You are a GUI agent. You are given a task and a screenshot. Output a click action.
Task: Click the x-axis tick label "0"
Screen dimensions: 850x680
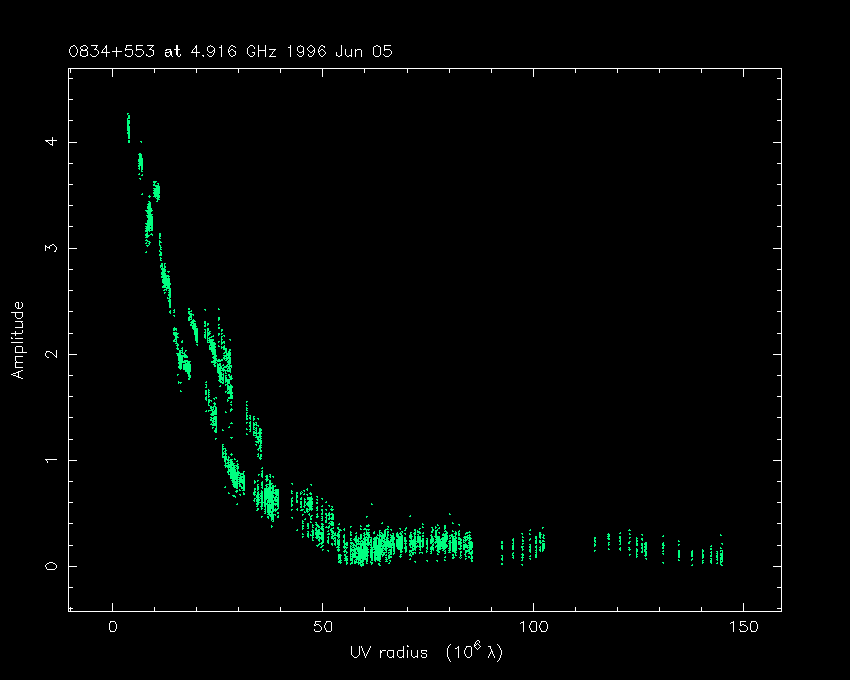[113, 627]
